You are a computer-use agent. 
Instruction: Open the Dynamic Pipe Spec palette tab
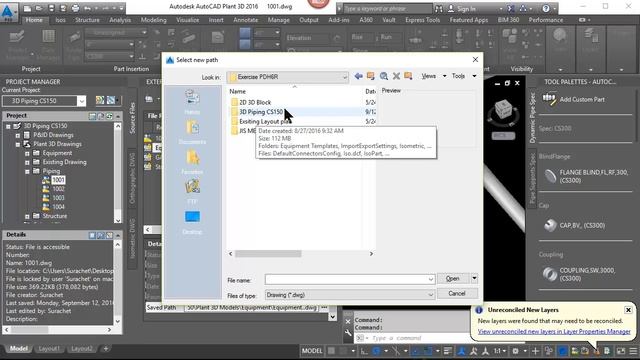tap(532, 118)
